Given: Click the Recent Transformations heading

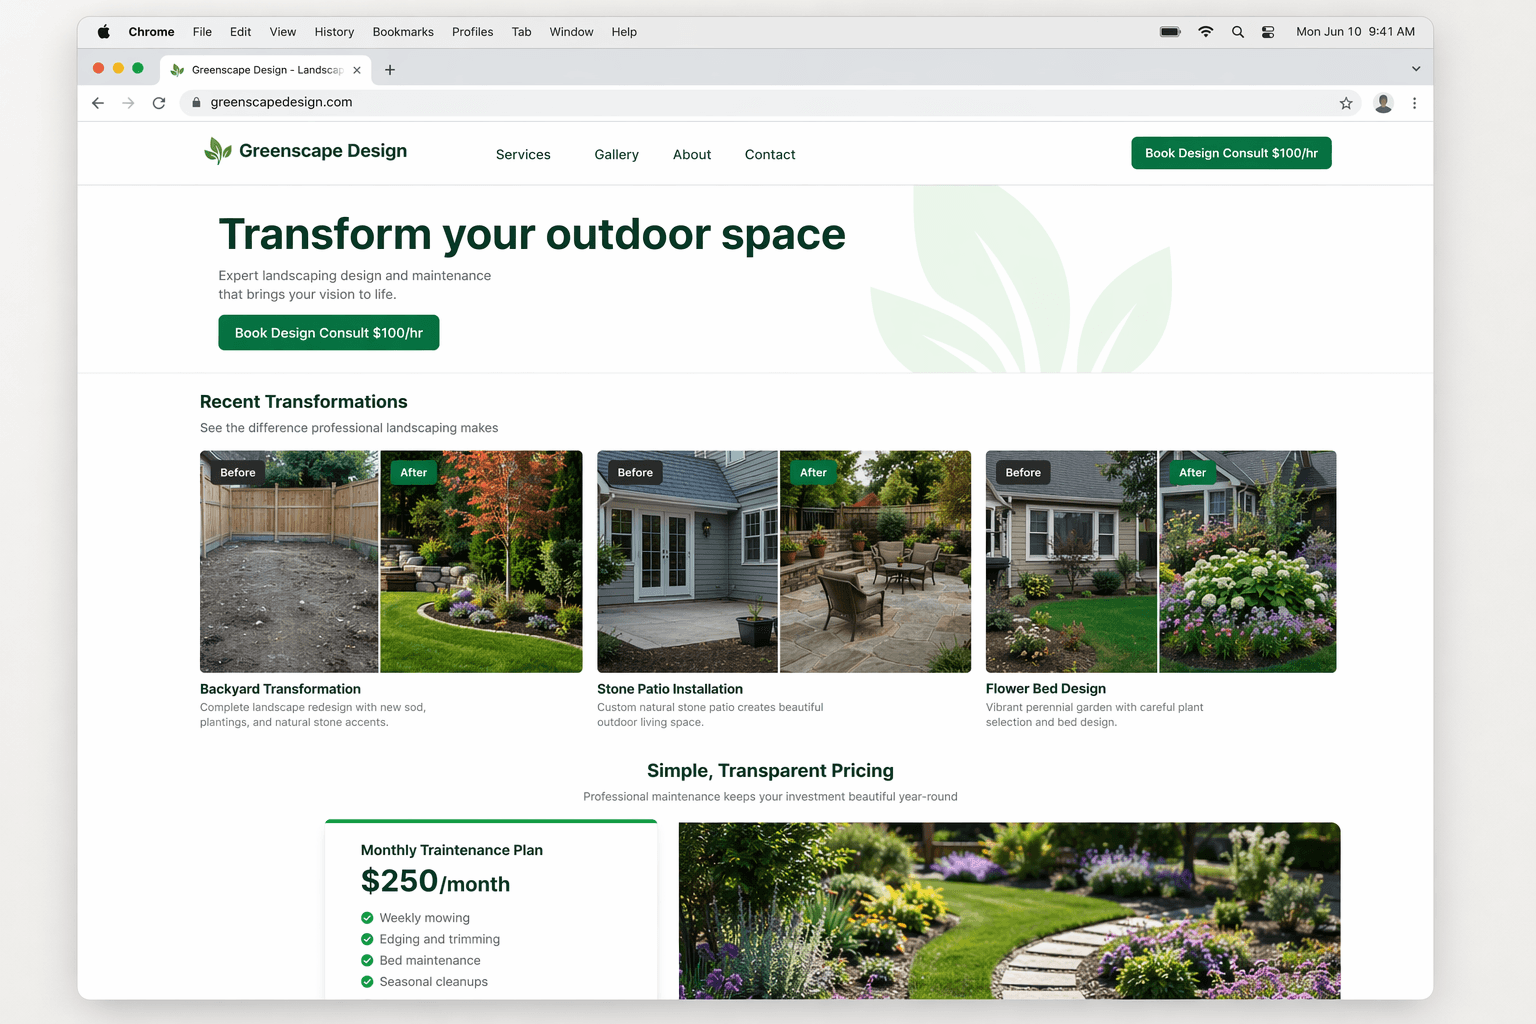Looking at the screenshot, I should click(x=304, y=402).
